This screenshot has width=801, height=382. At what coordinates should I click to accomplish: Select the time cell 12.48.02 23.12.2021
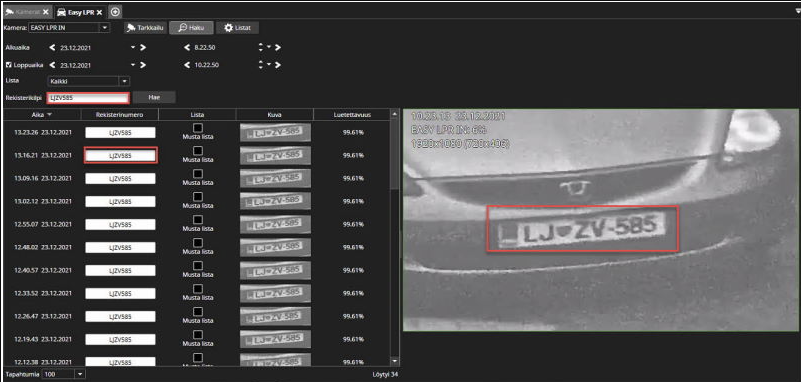(x=43, y=247)
